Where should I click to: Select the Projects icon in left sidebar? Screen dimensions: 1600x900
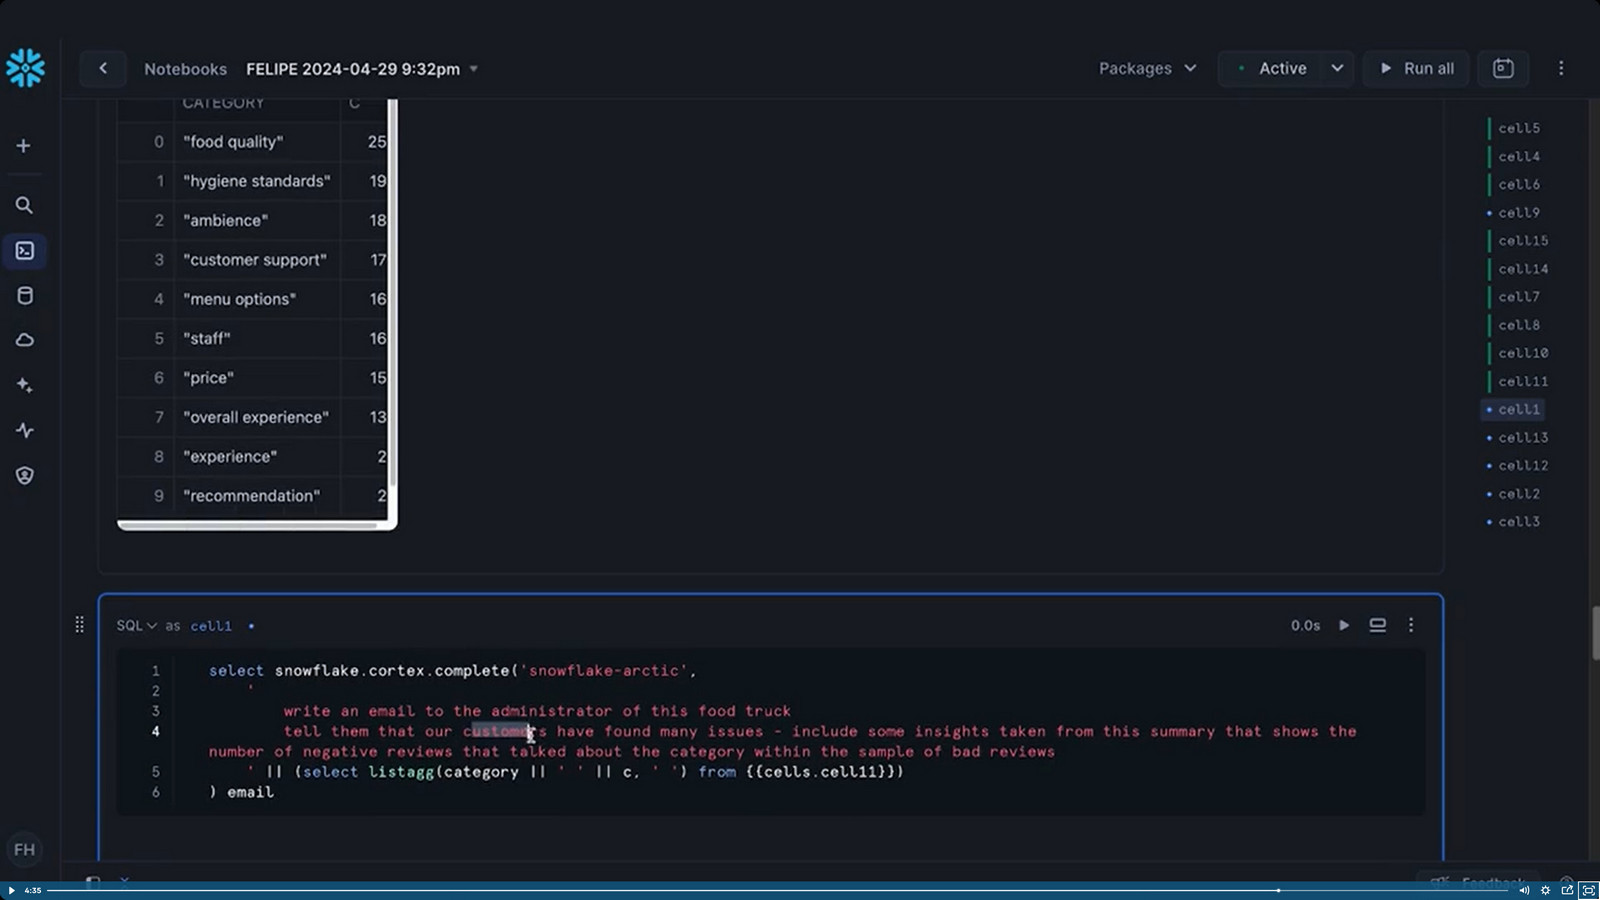(25, 251)
